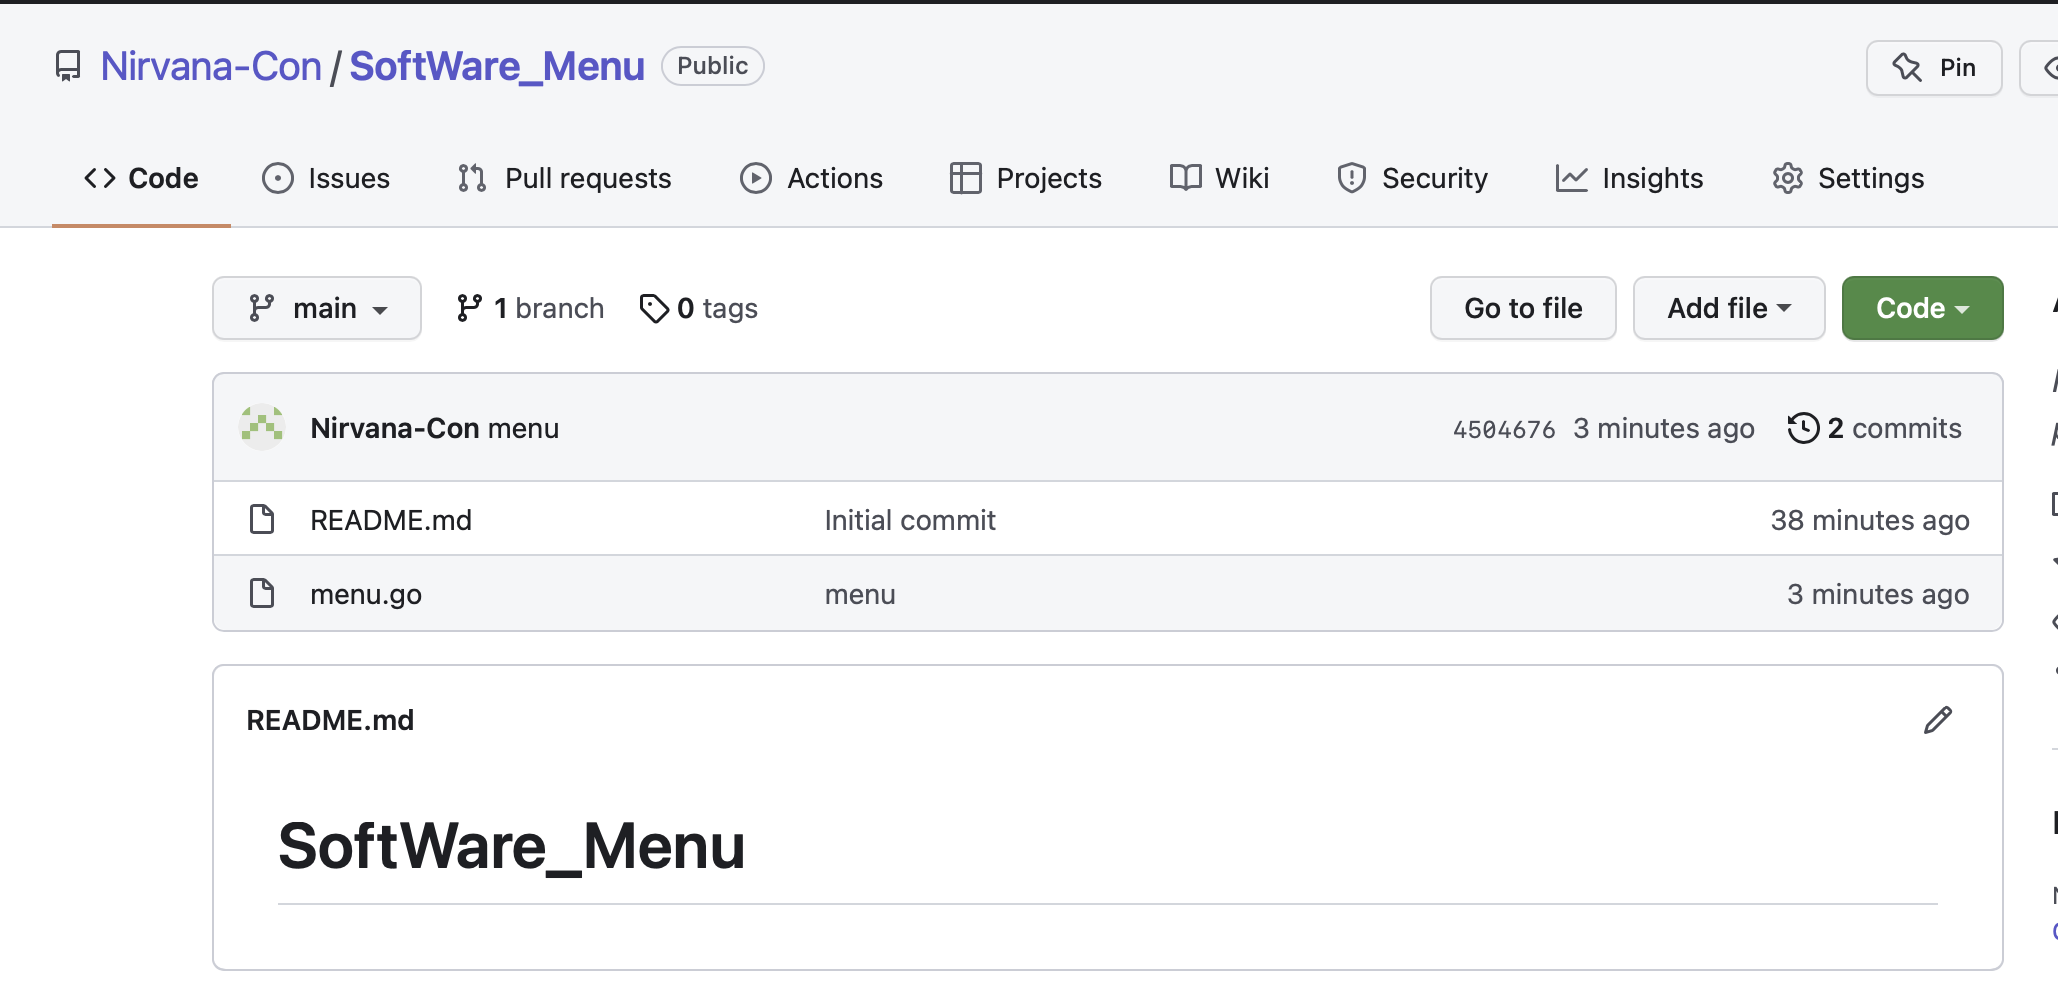
Task: Pin this repository with the Pin button
Action: (1934, 68)
